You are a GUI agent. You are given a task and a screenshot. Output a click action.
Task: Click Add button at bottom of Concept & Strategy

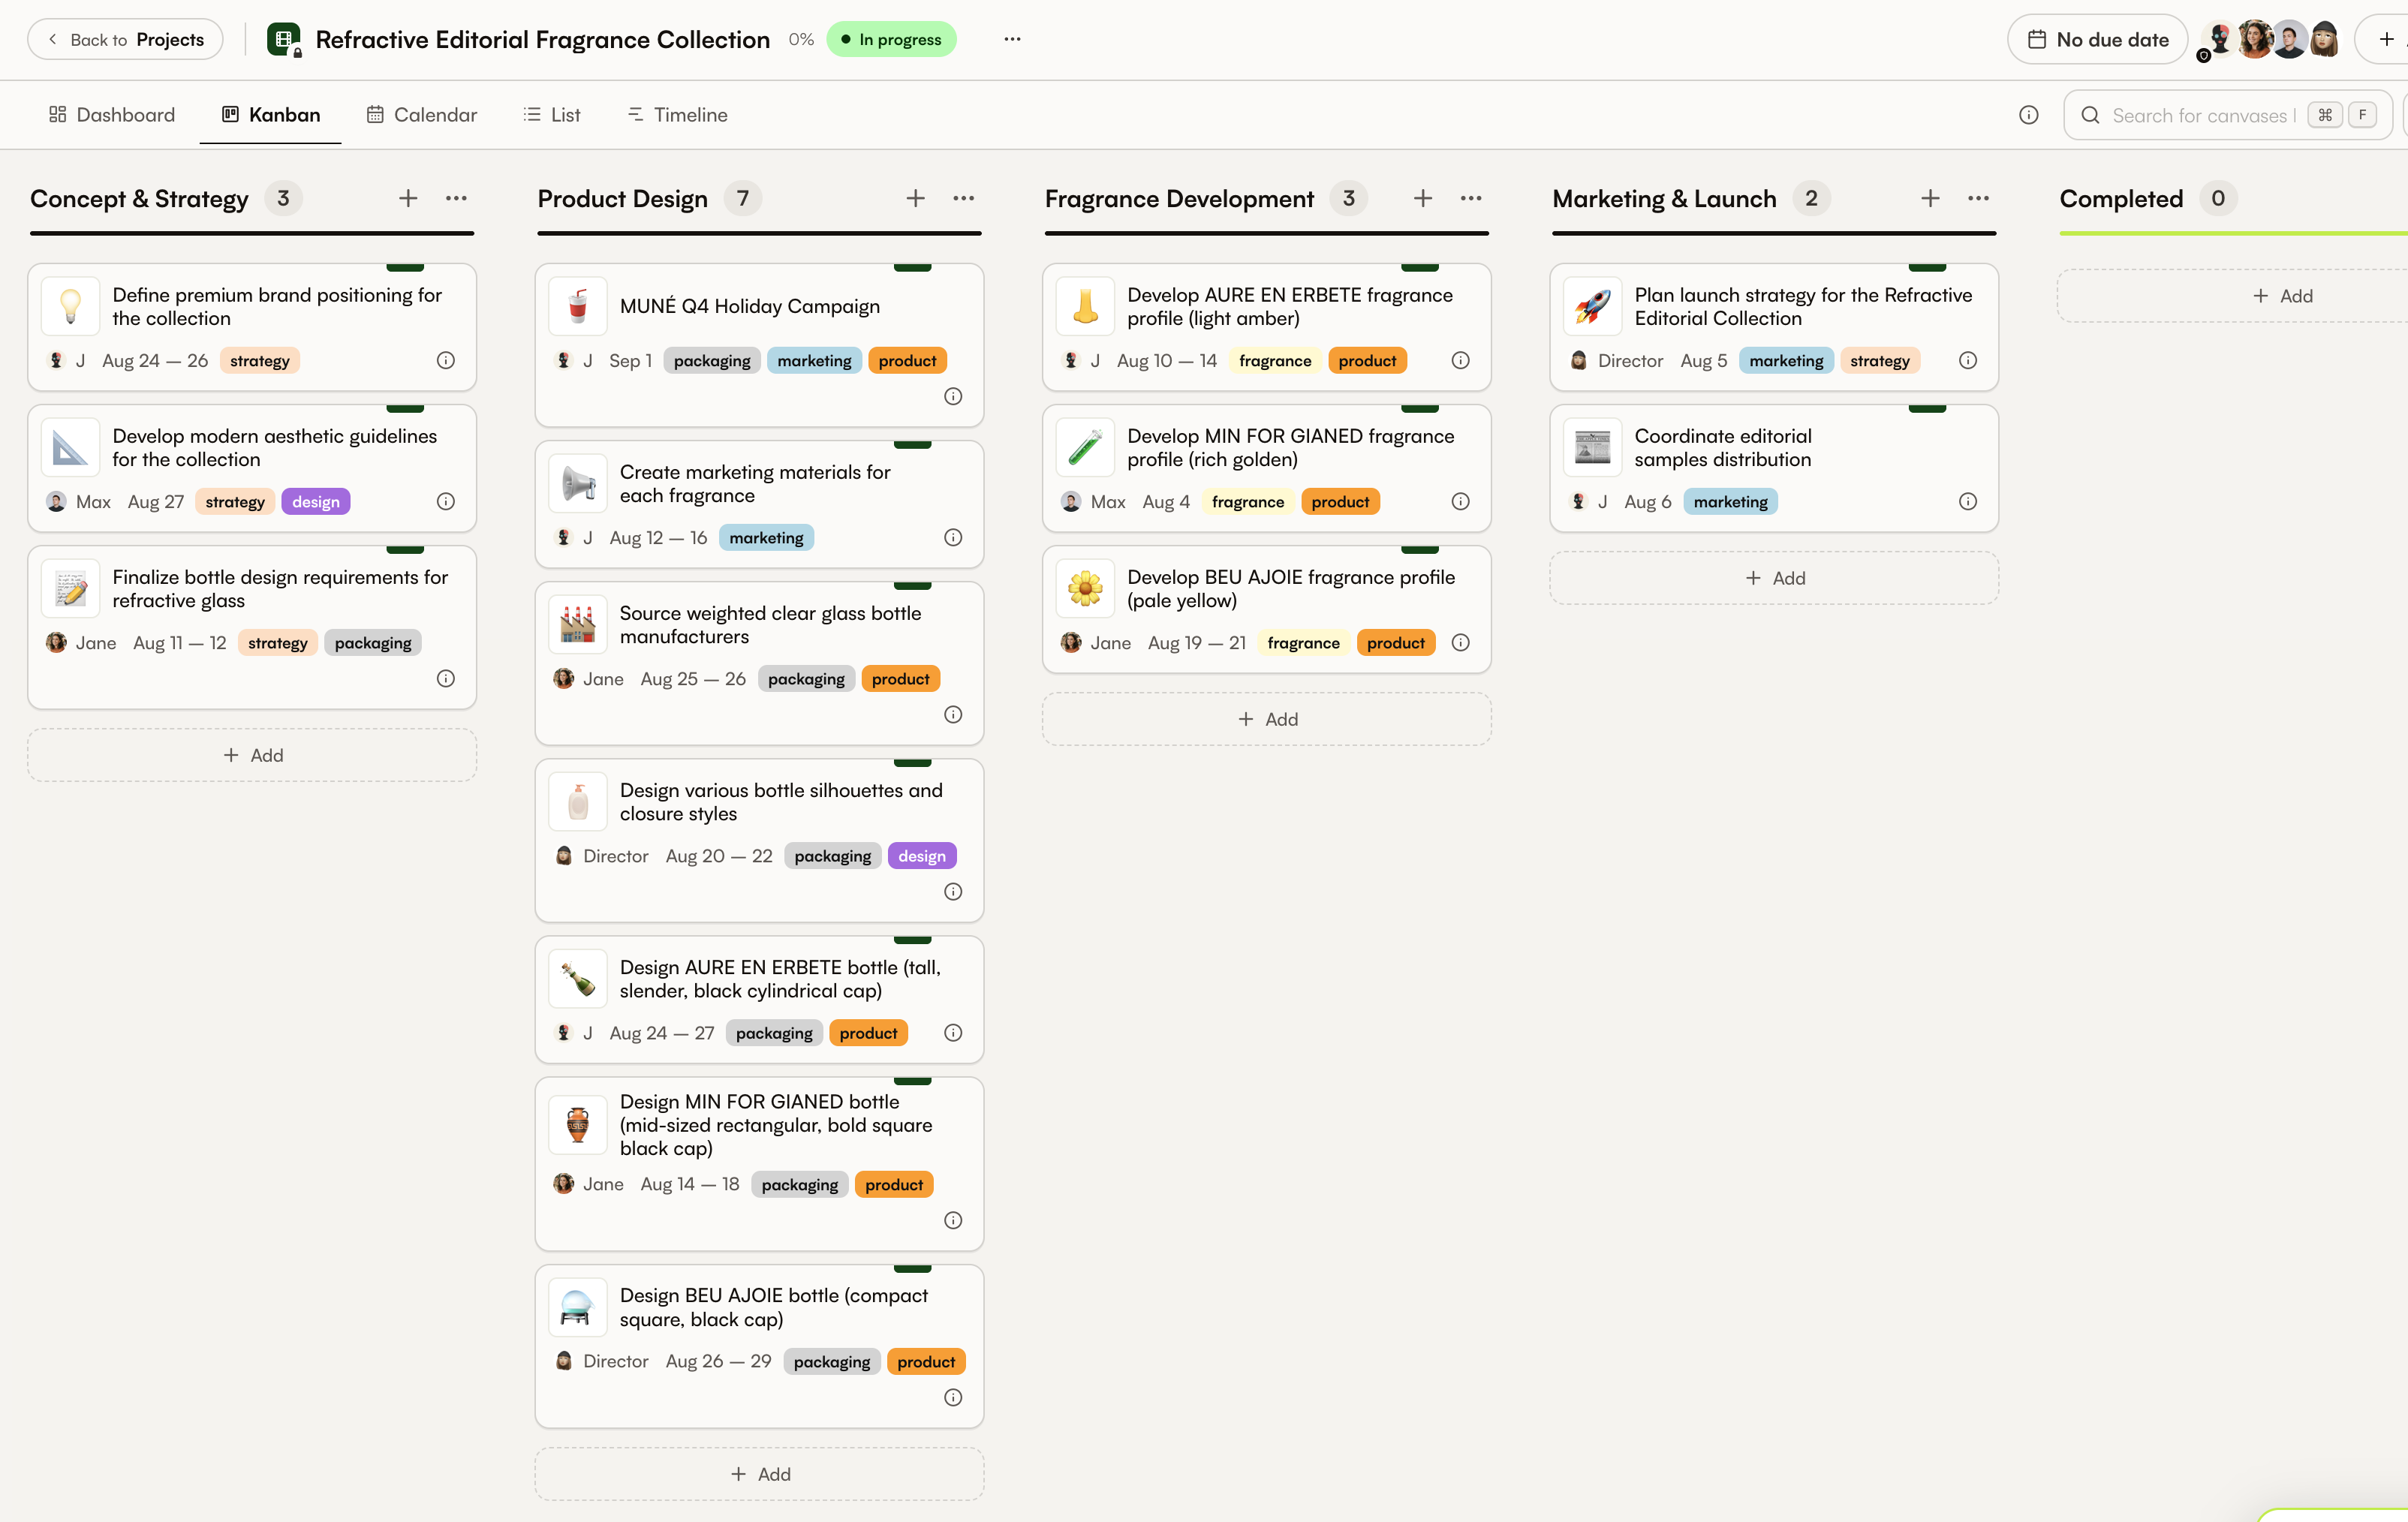[252, 755]
